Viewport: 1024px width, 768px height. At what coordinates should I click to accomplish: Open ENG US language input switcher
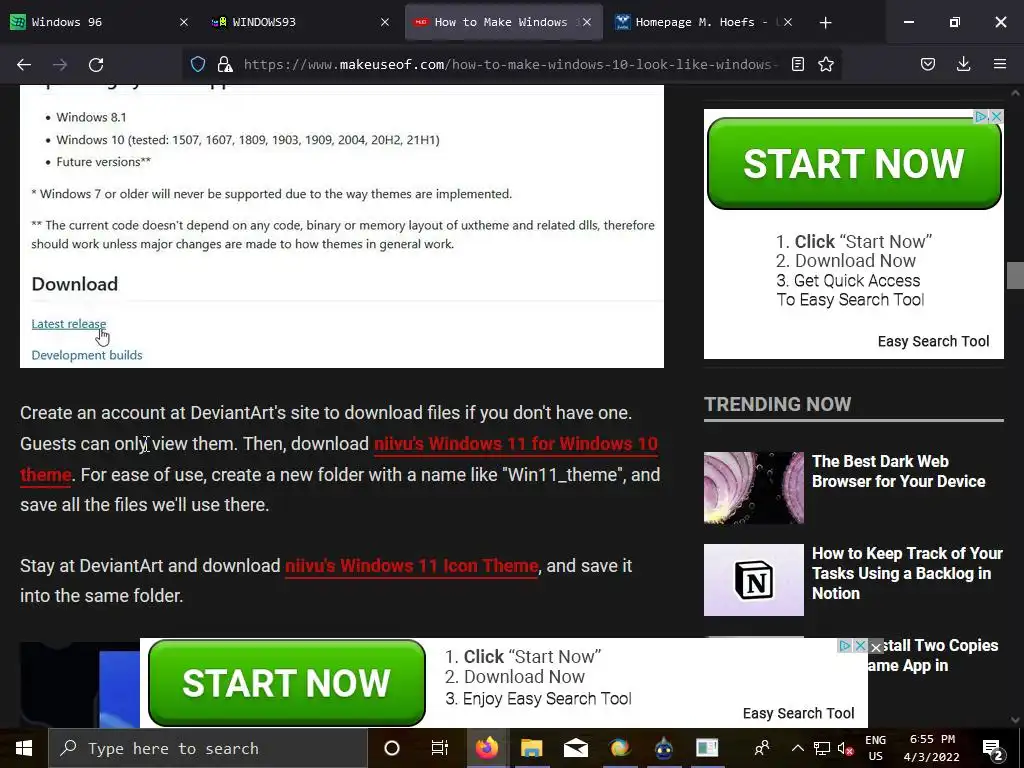pos(876,748)
